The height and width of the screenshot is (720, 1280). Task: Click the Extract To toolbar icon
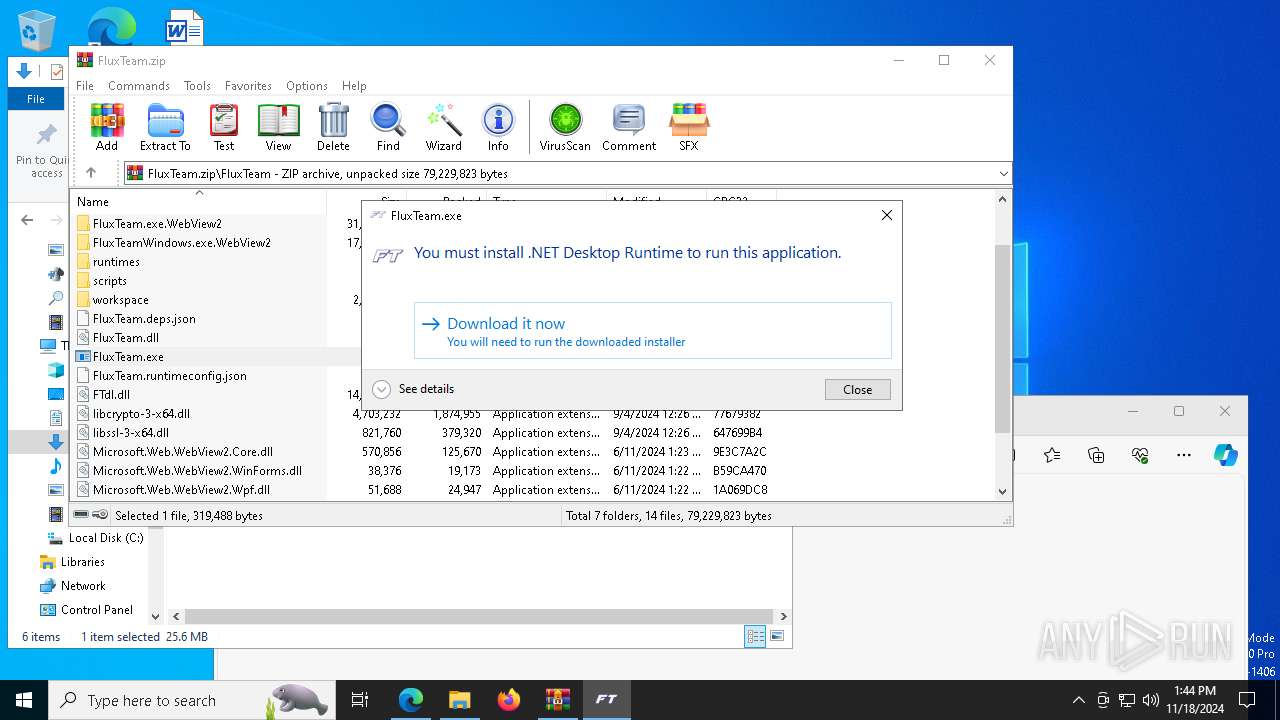point(165,127)
